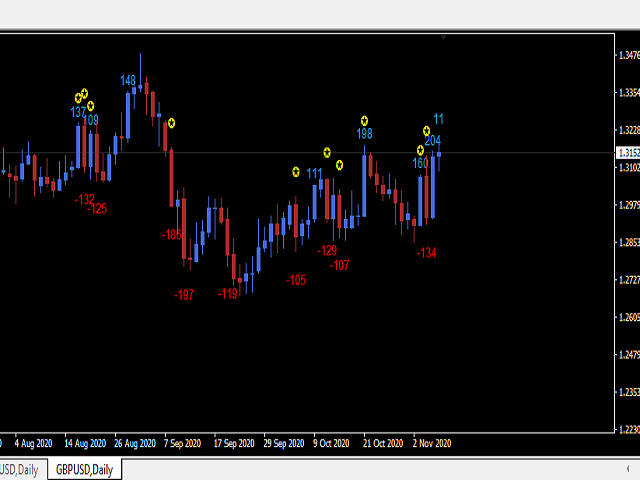Click the blue 111 value label
This screenshot has height=480, width=640.
click(x=314, y=173)
